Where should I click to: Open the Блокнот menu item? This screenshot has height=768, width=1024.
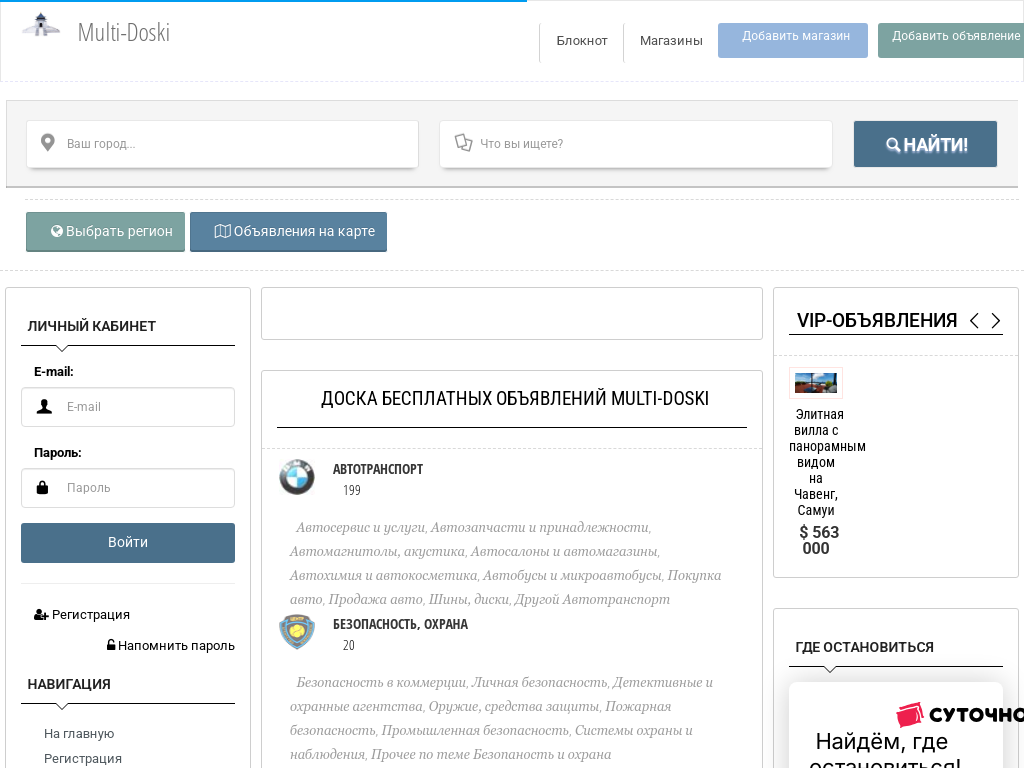pos(582,40)
